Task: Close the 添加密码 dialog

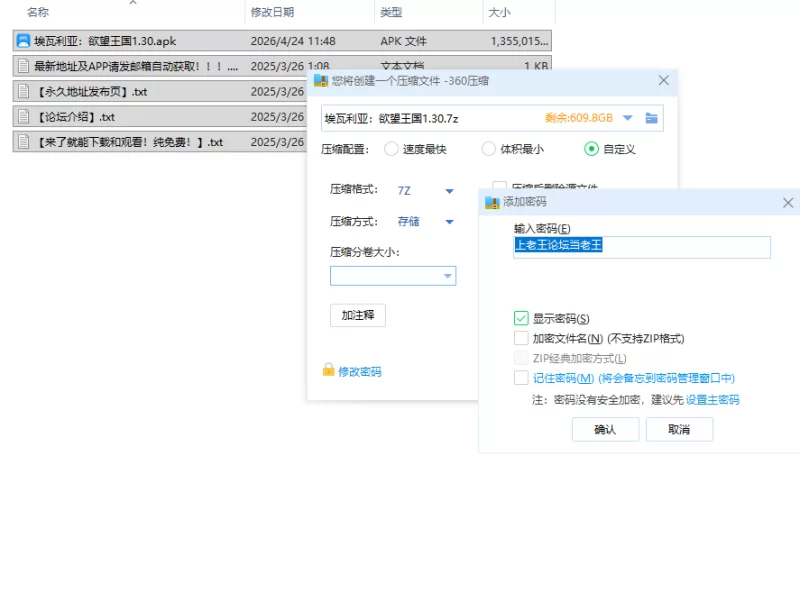Action: tap(788, 203)
